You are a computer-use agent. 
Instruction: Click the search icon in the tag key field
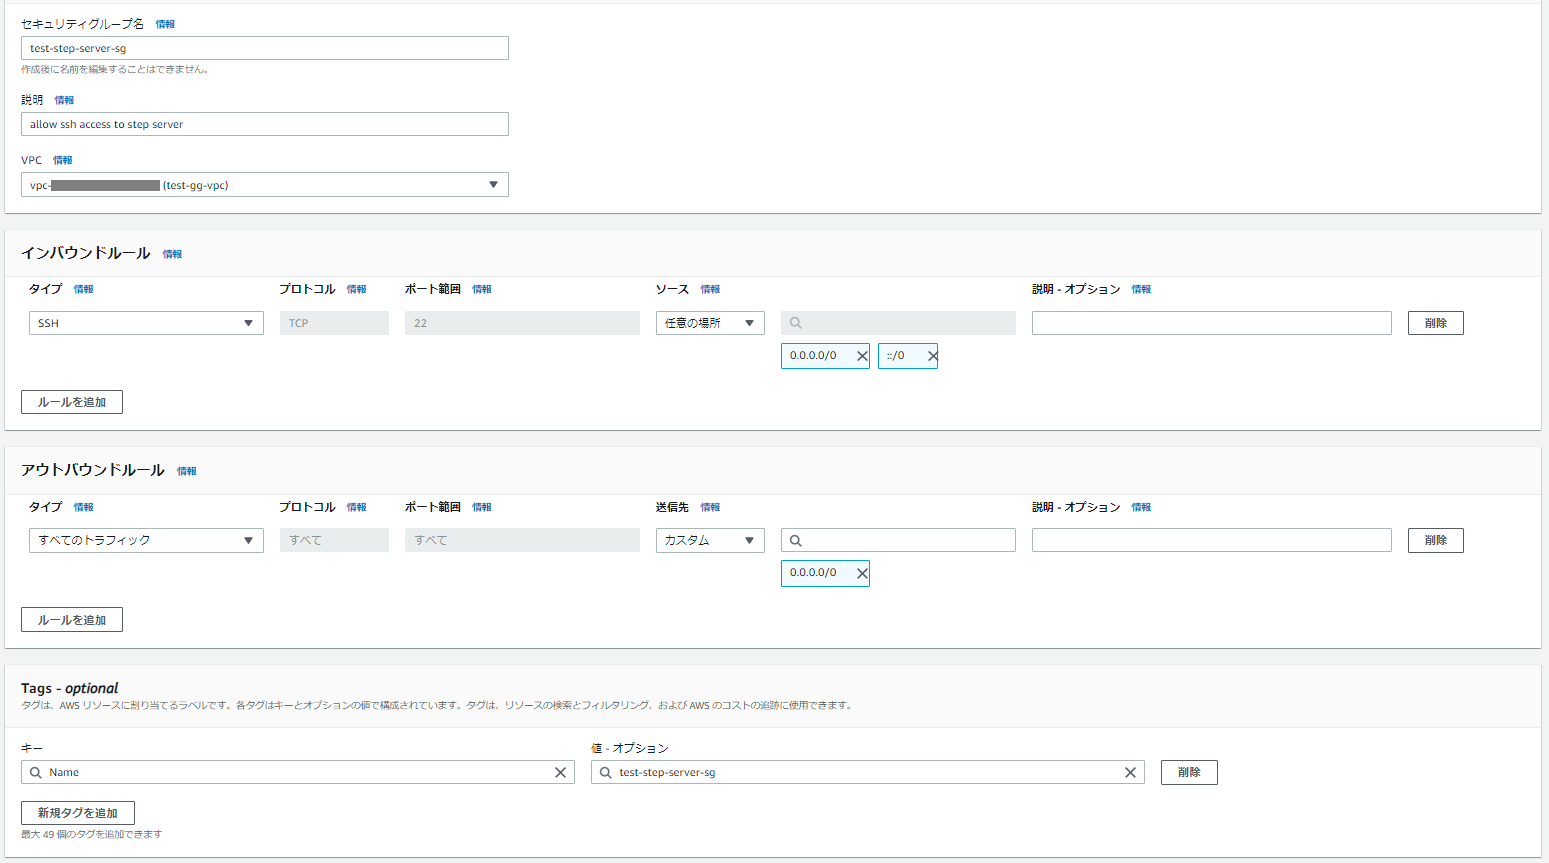coord(36,772)
